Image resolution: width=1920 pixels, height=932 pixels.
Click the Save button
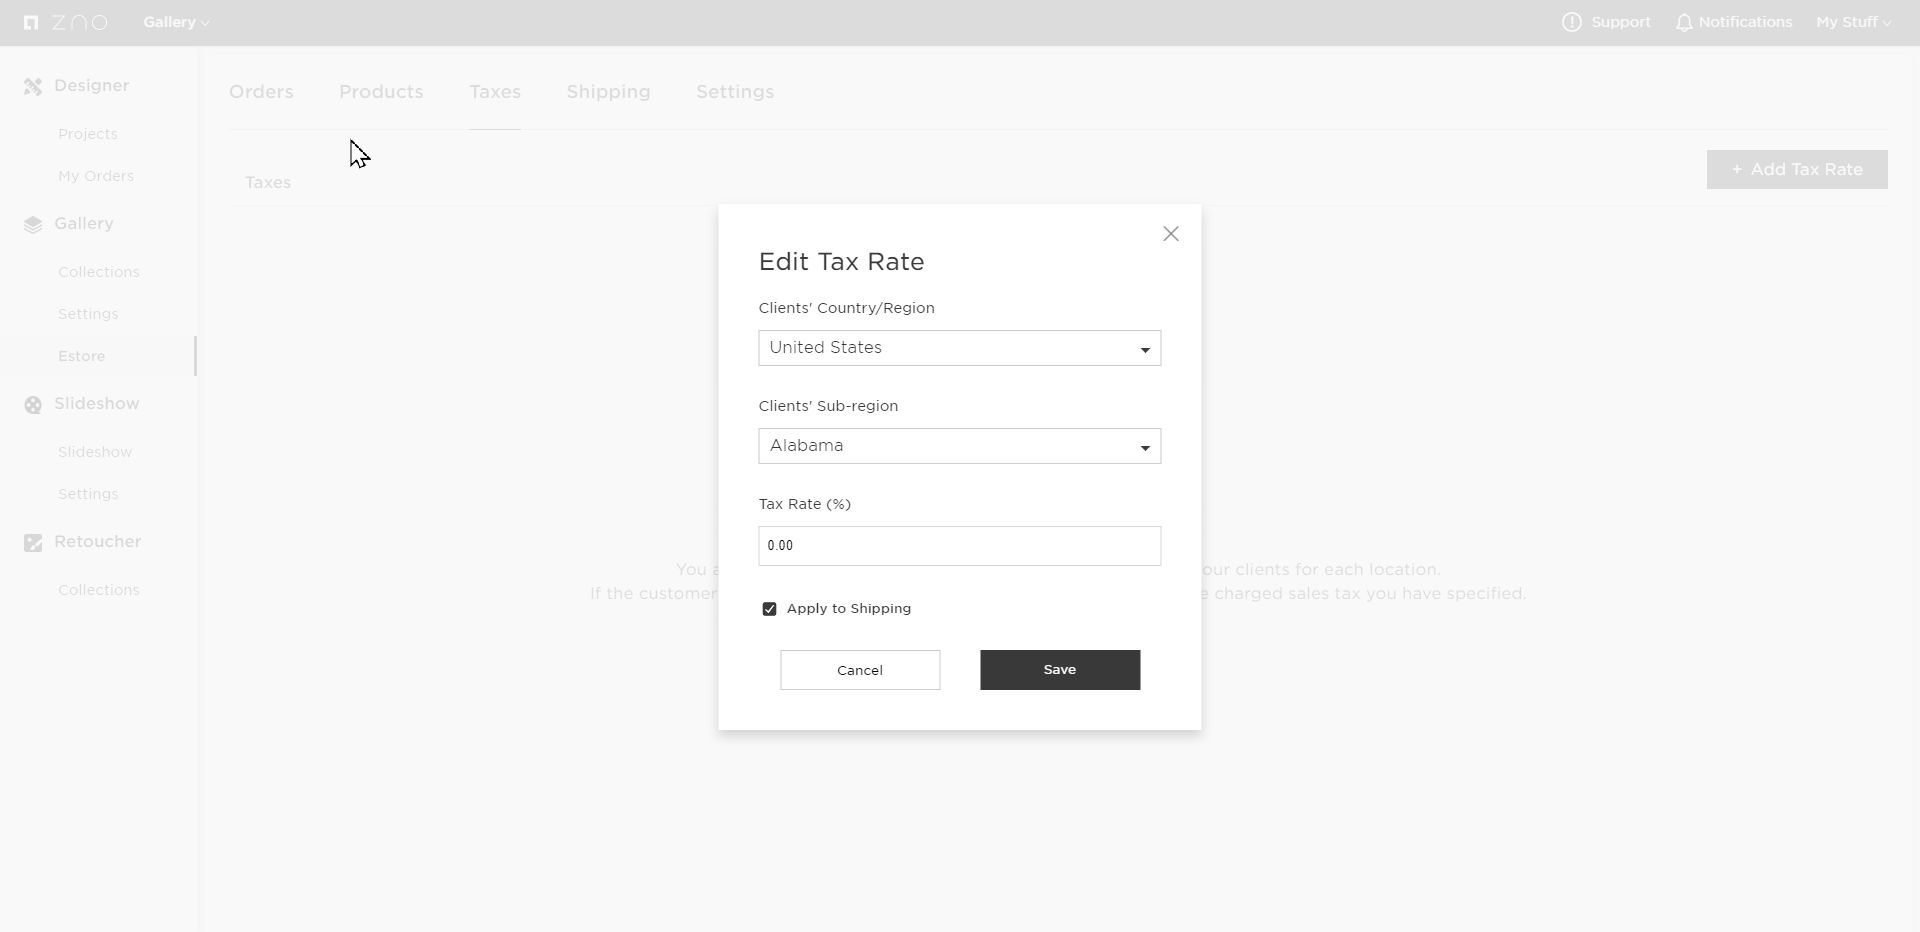(1060, 670)
